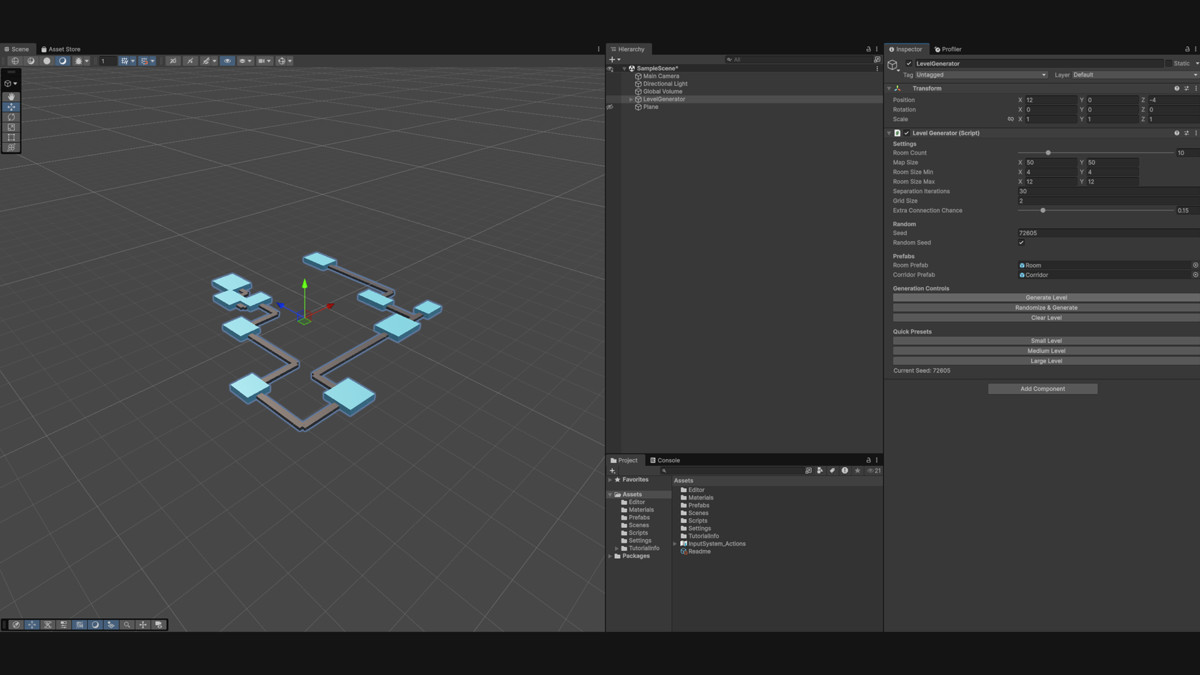The height and width of the screenshot is (675, 1200).
Task: Pick object for Room Prefab field
Action: pos(1195,265)
